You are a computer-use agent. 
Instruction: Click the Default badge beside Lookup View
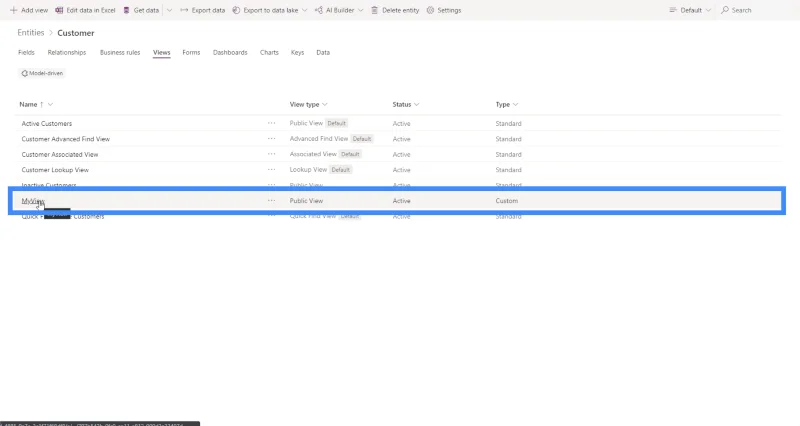click(x=340, y=169)
